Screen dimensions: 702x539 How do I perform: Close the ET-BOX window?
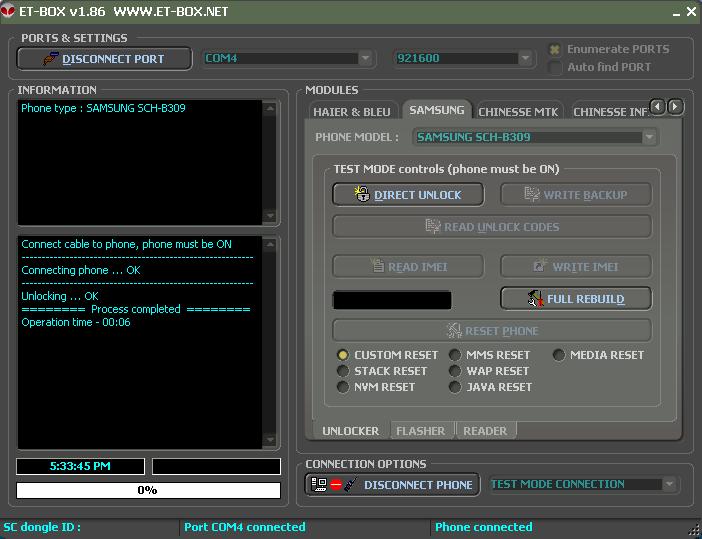point(691,11)
